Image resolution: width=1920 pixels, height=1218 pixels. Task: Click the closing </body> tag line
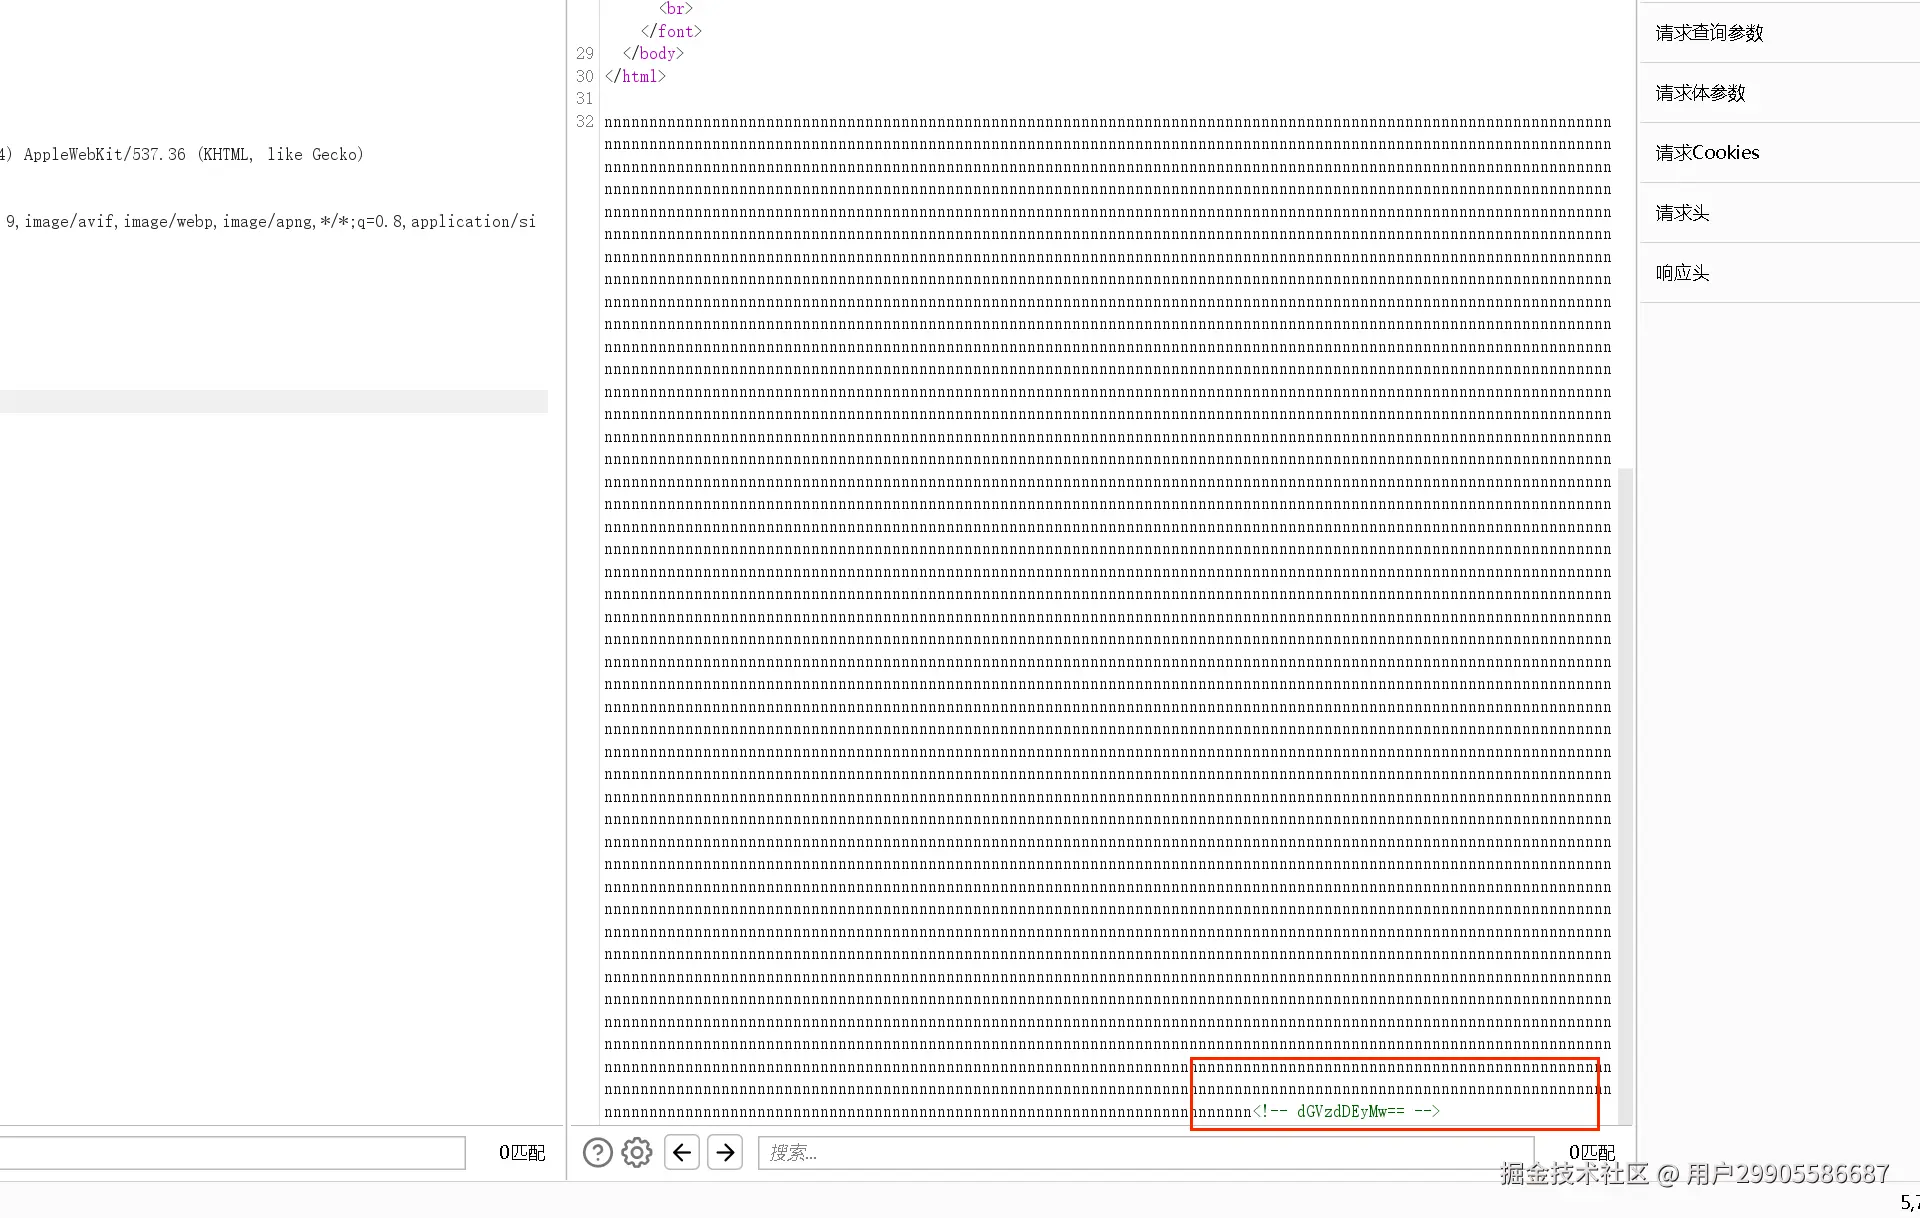653,54
